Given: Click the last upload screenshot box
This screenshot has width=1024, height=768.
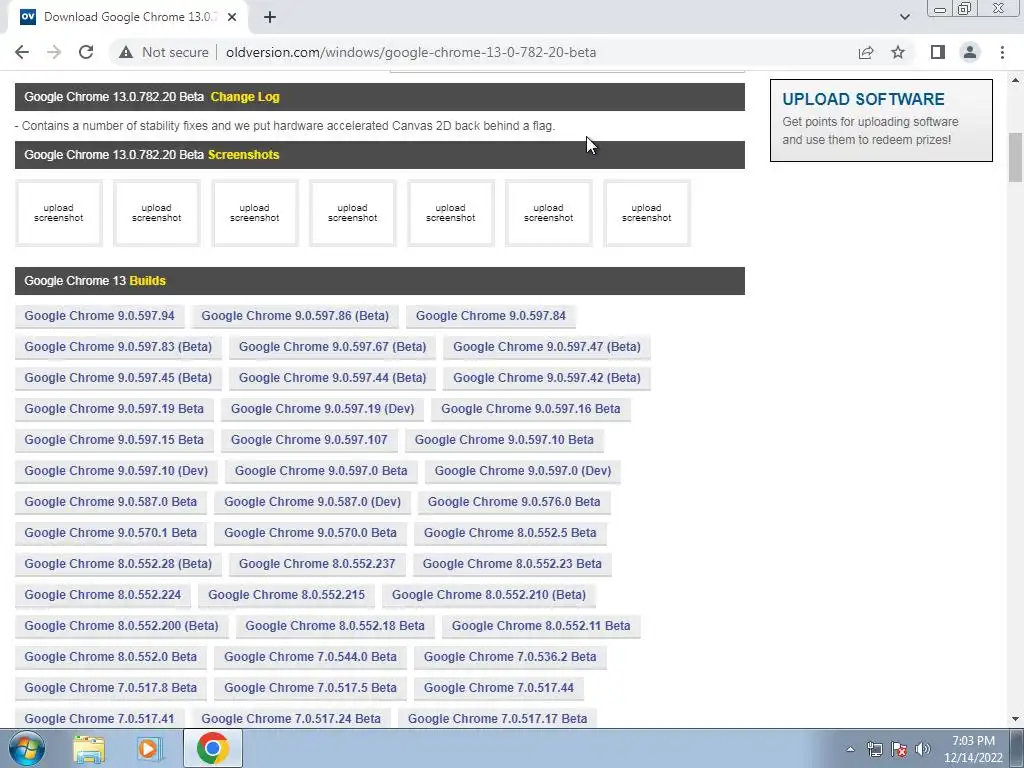Looking at the screenshot, I should [x=647, y=213].
